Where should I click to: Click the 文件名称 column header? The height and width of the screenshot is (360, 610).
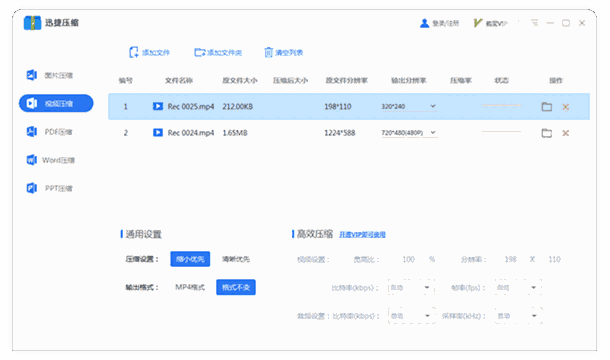click(179, 81)
